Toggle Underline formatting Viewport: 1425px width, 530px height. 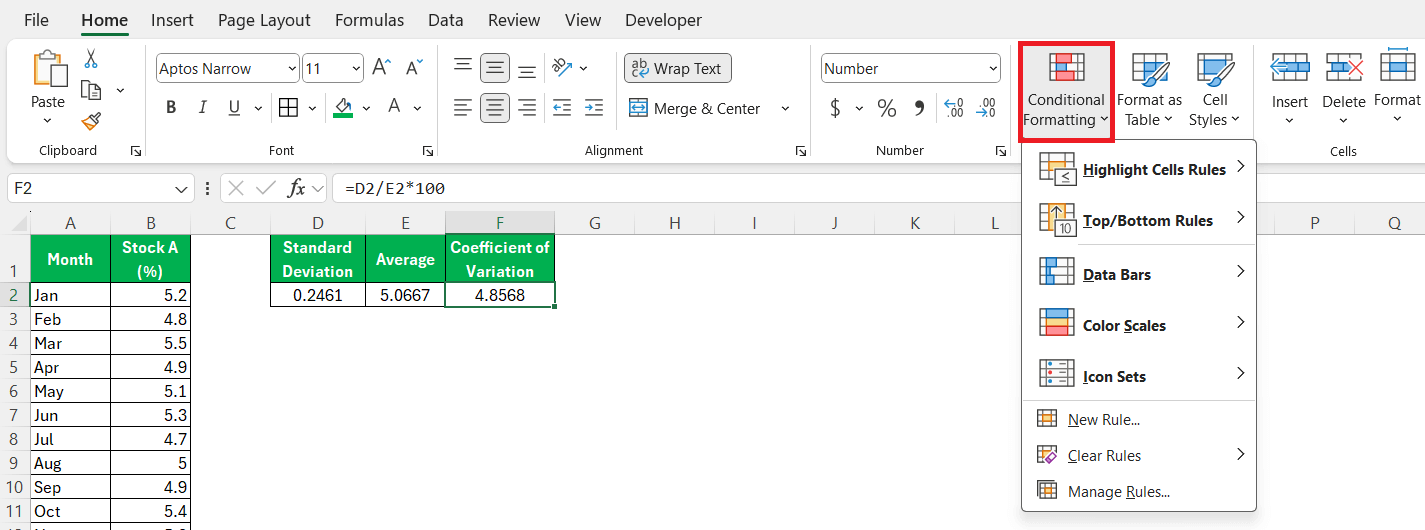[x=234, y=108]
